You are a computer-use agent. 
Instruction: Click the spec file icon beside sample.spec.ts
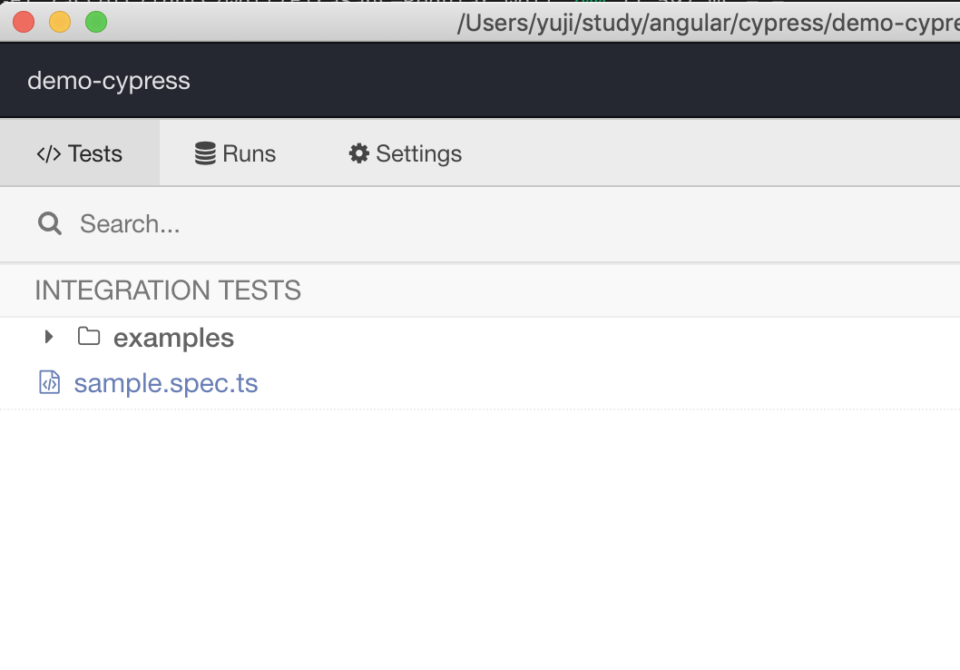(48, 382)
